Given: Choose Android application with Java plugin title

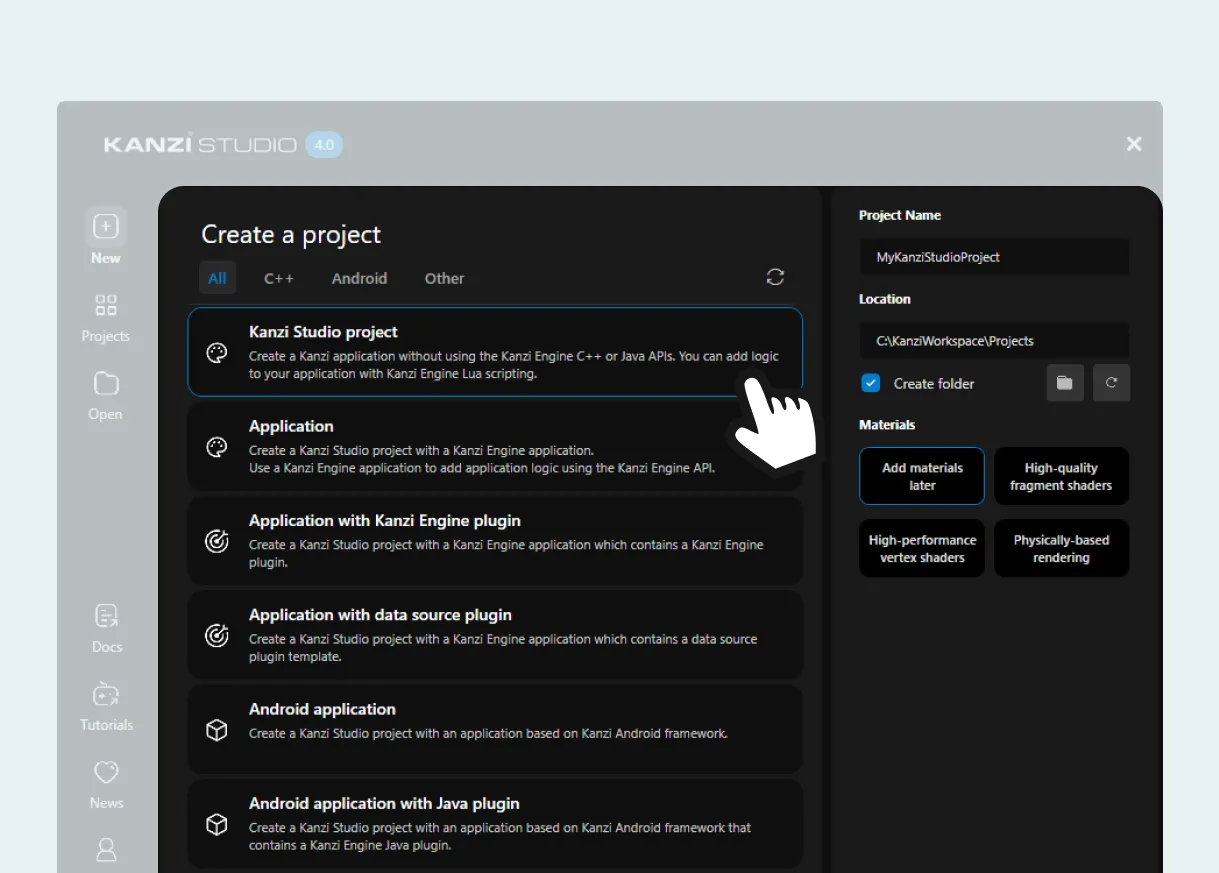Looking at the screenshot, I should pyautogui.click(x=384, y=803).
